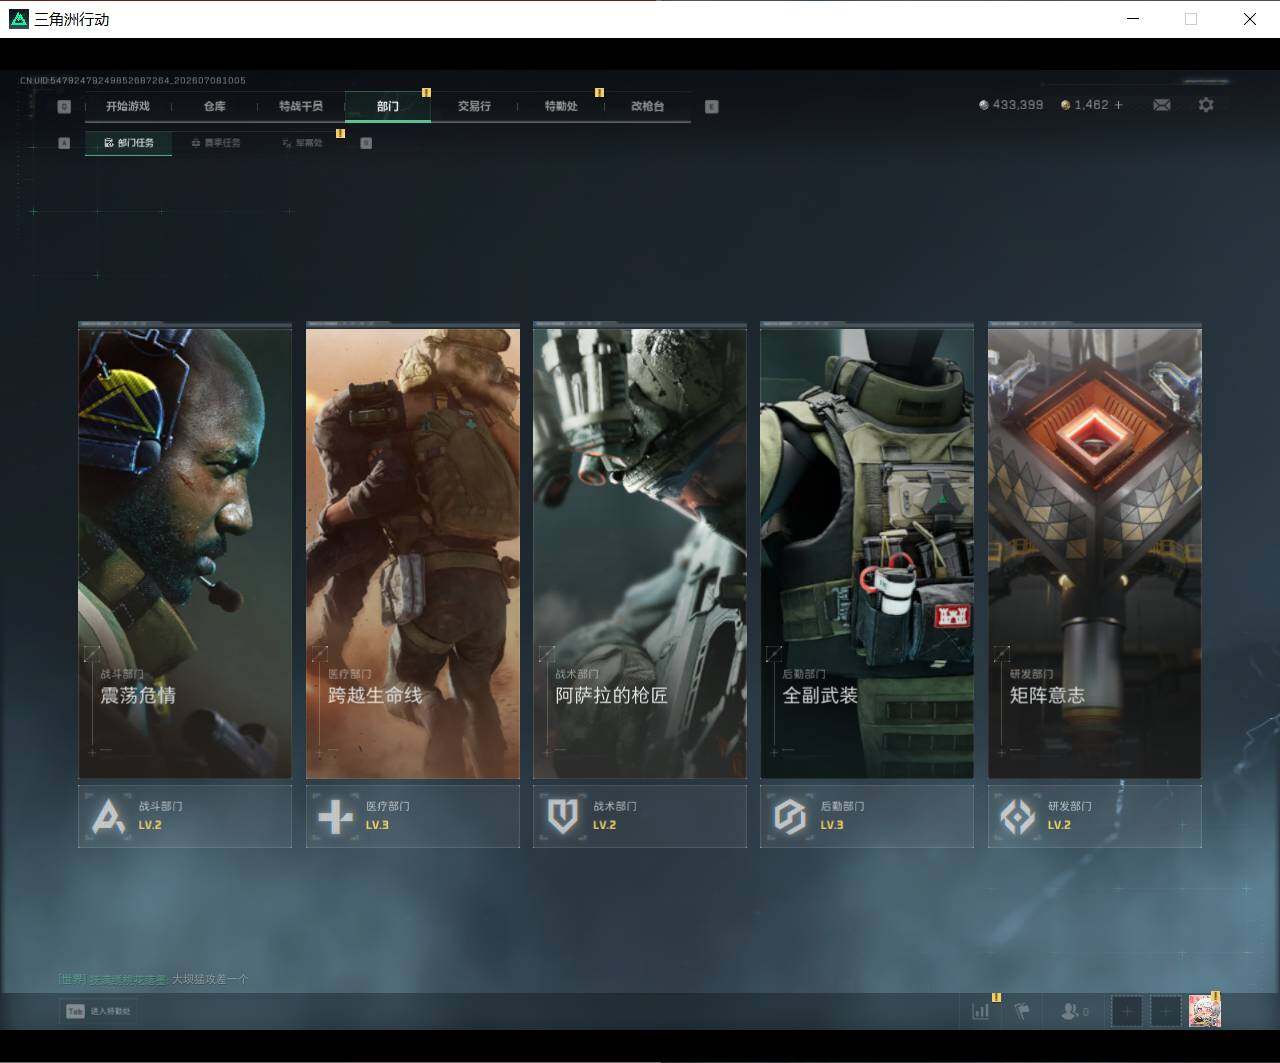This screenshot has height=1063, width=1280.
Task: Click the first empty squad slot plus
Action: click(x=1127, y=1012)
